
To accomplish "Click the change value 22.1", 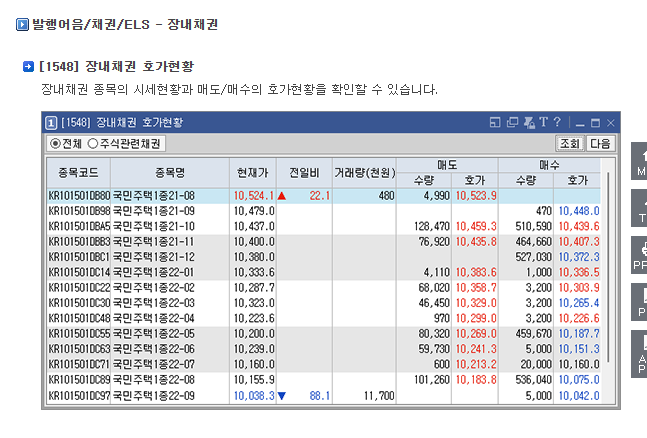I will click(320, 196).
